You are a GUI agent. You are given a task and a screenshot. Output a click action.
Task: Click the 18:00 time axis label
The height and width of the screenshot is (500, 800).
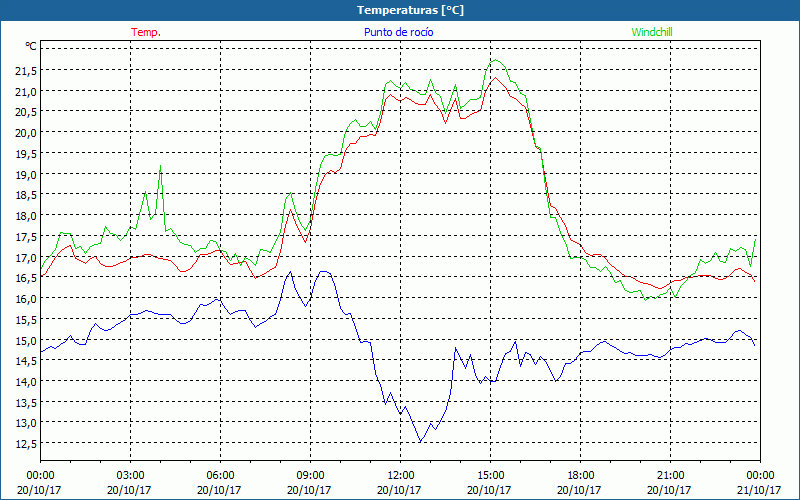[581, 476]
